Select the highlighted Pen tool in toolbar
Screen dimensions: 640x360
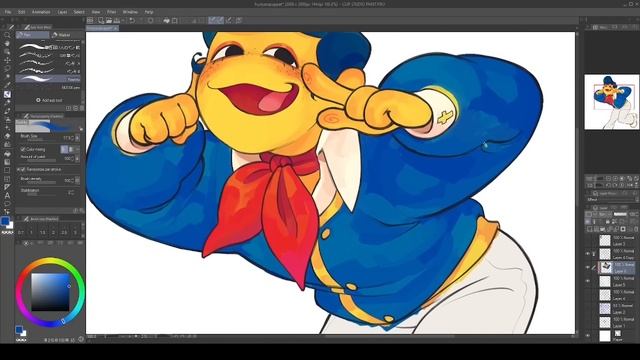tap(7, 94)
